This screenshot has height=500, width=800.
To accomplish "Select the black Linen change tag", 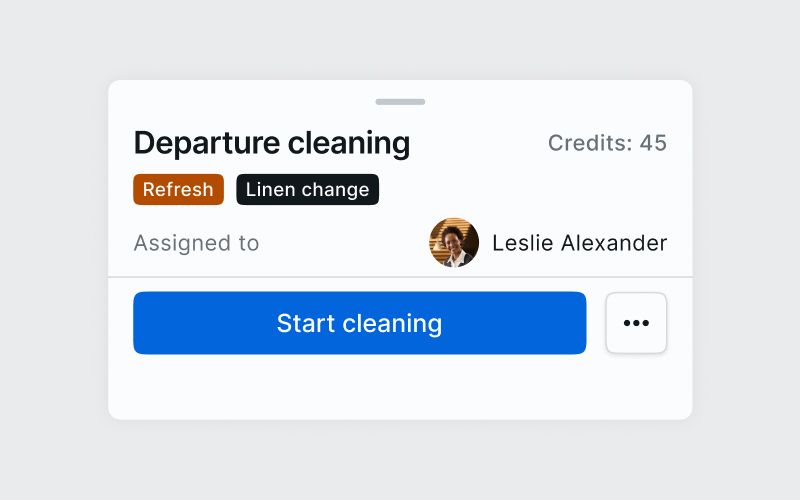I will (x=307, y=190).
